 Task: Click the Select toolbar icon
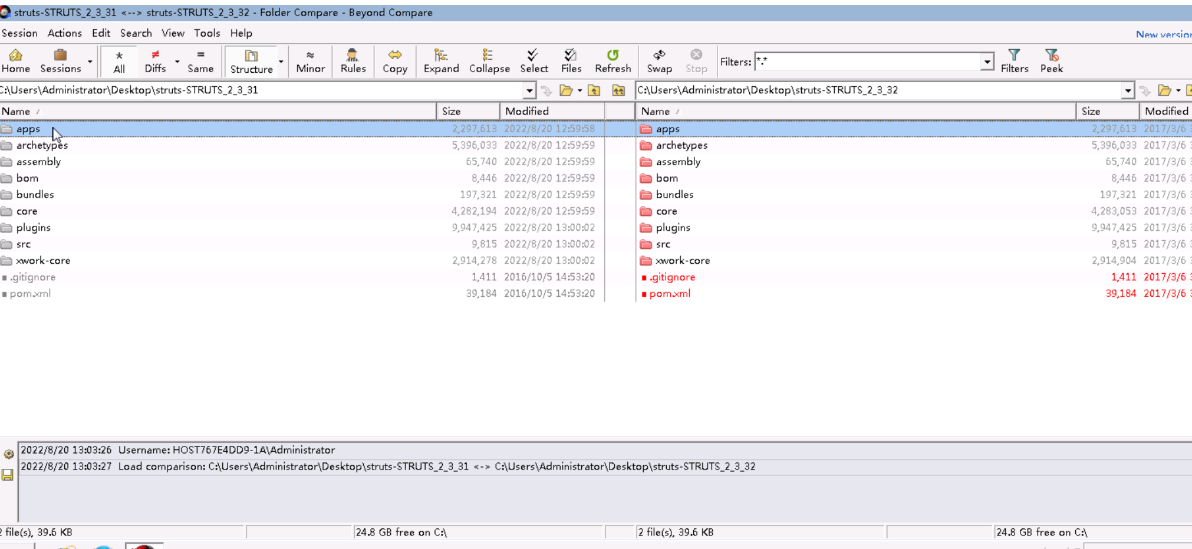coord(534,61)
